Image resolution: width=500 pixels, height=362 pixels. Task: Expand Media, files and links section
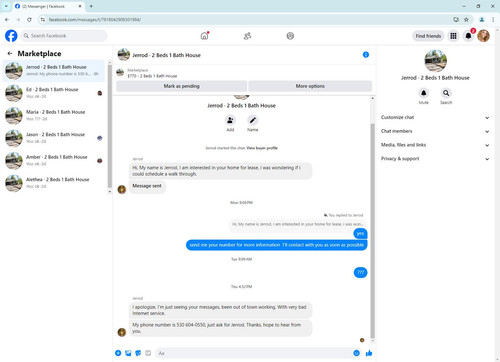pos(435,145)
